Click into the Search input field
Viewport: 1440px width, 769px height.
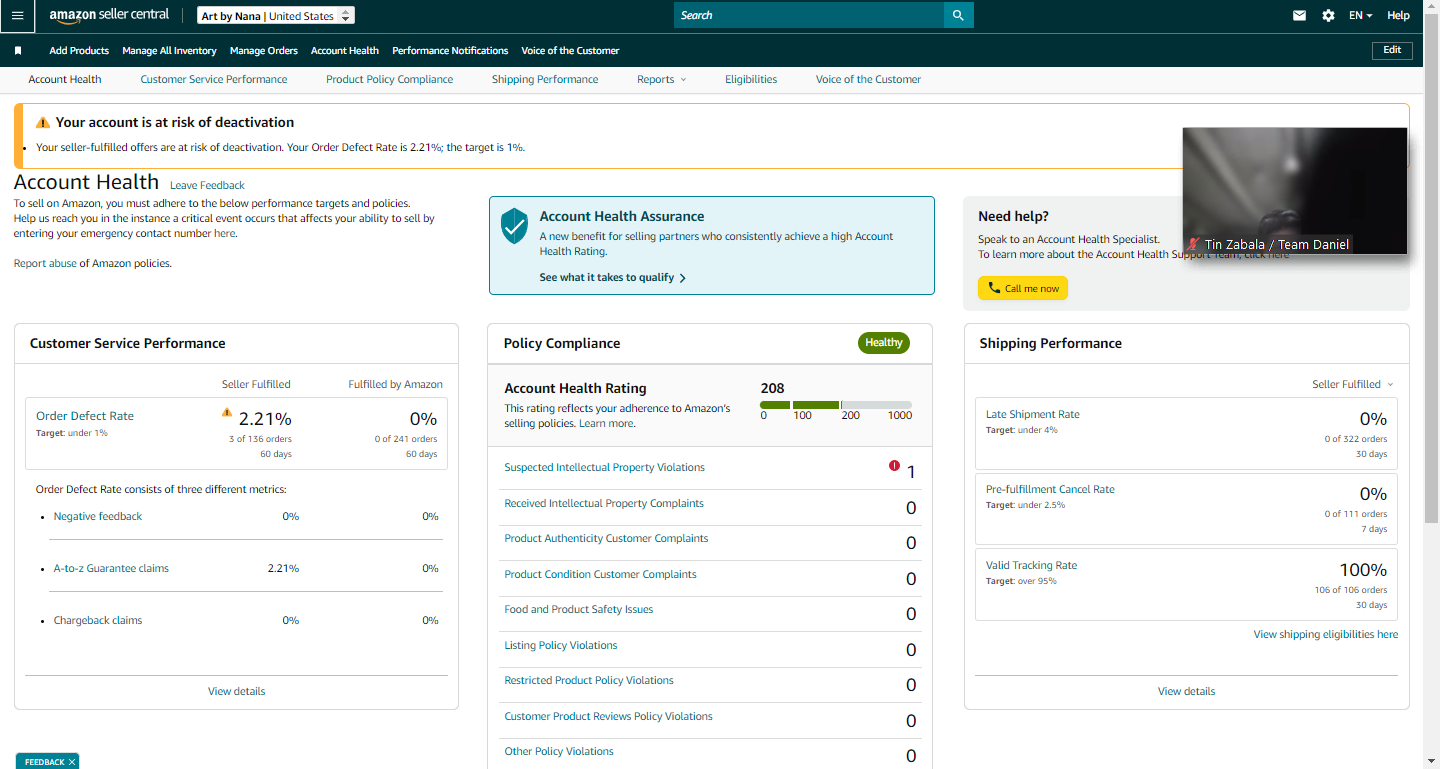click(x=809, y=15)
